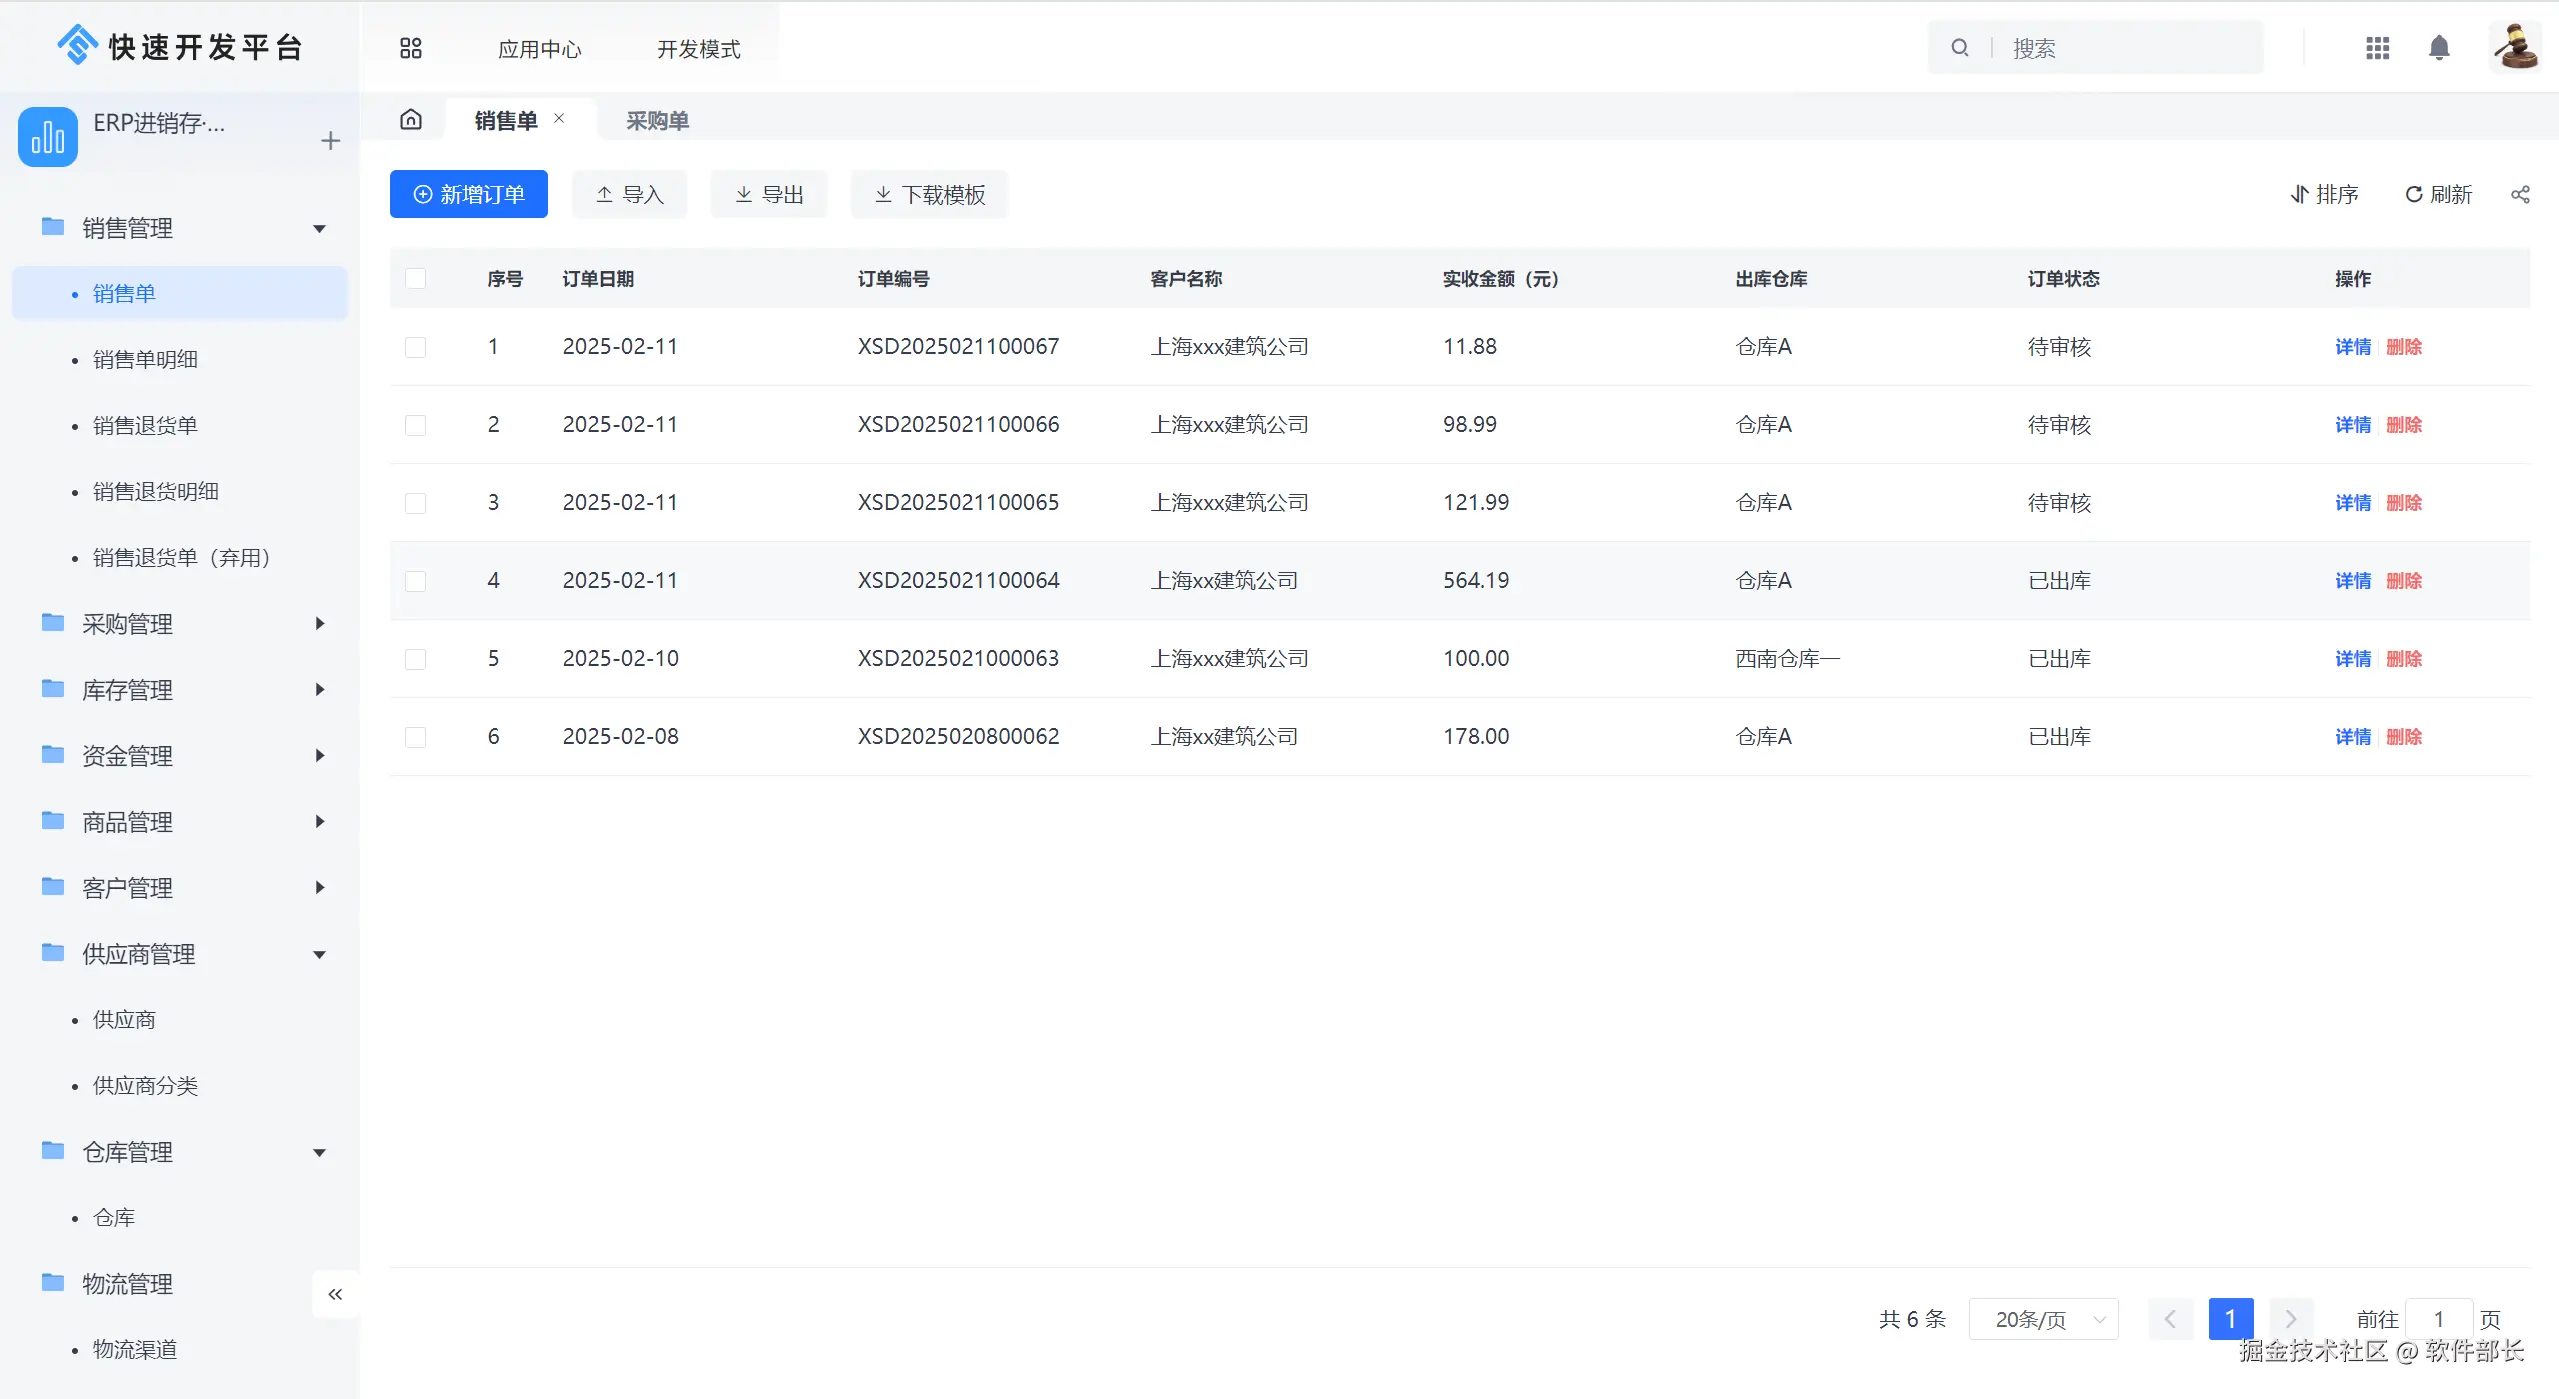The image size is (2559, 1399).
Task: Open the notification bell
Action: point(2439,48)
